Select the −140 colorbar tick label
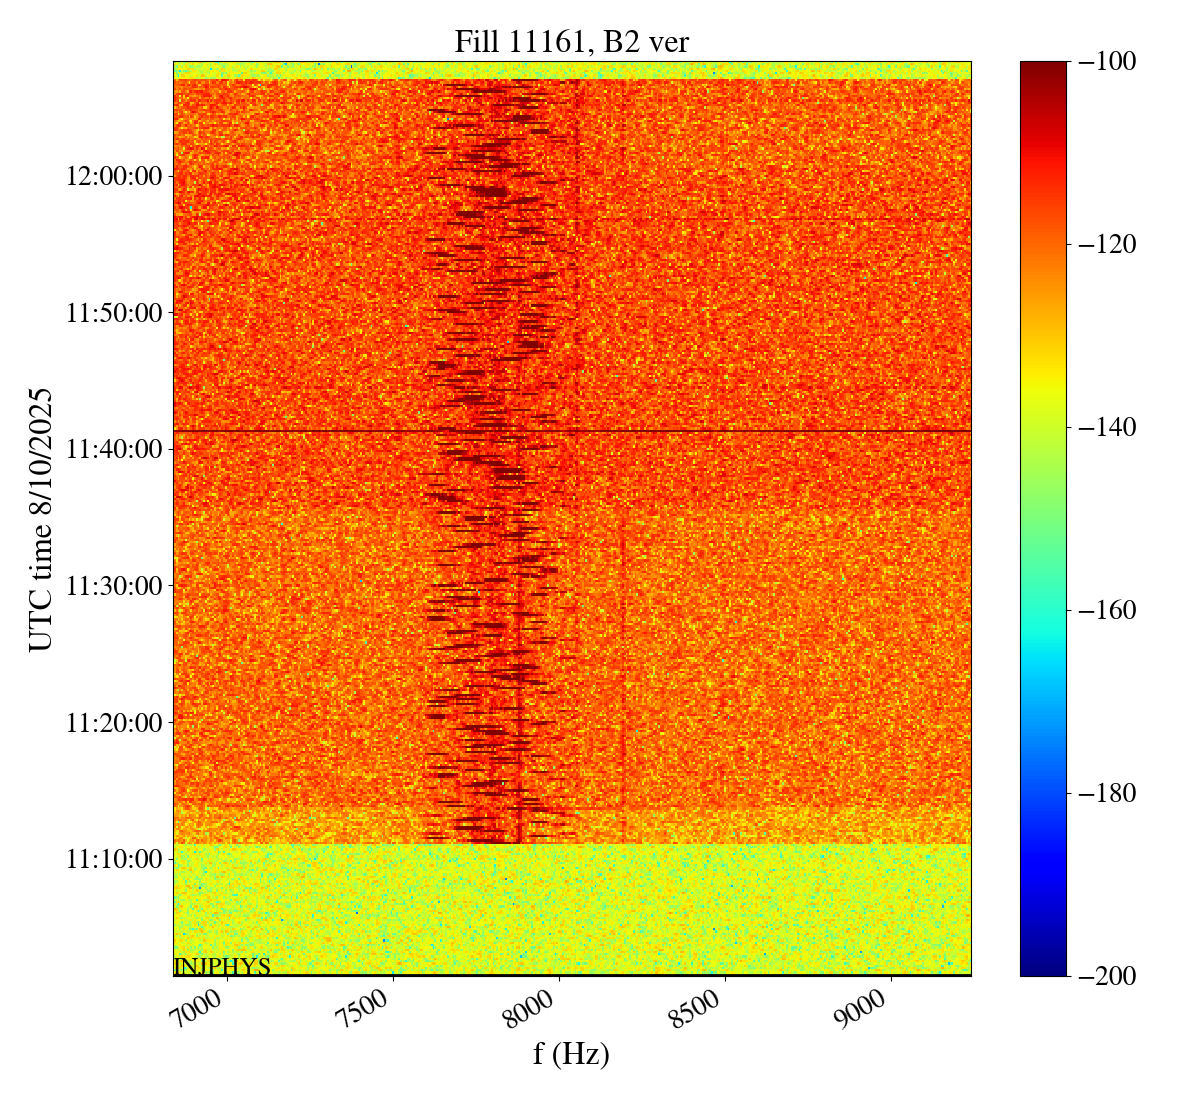Viewport: 1200px width, 1100px height. [x=1107, y=427]
